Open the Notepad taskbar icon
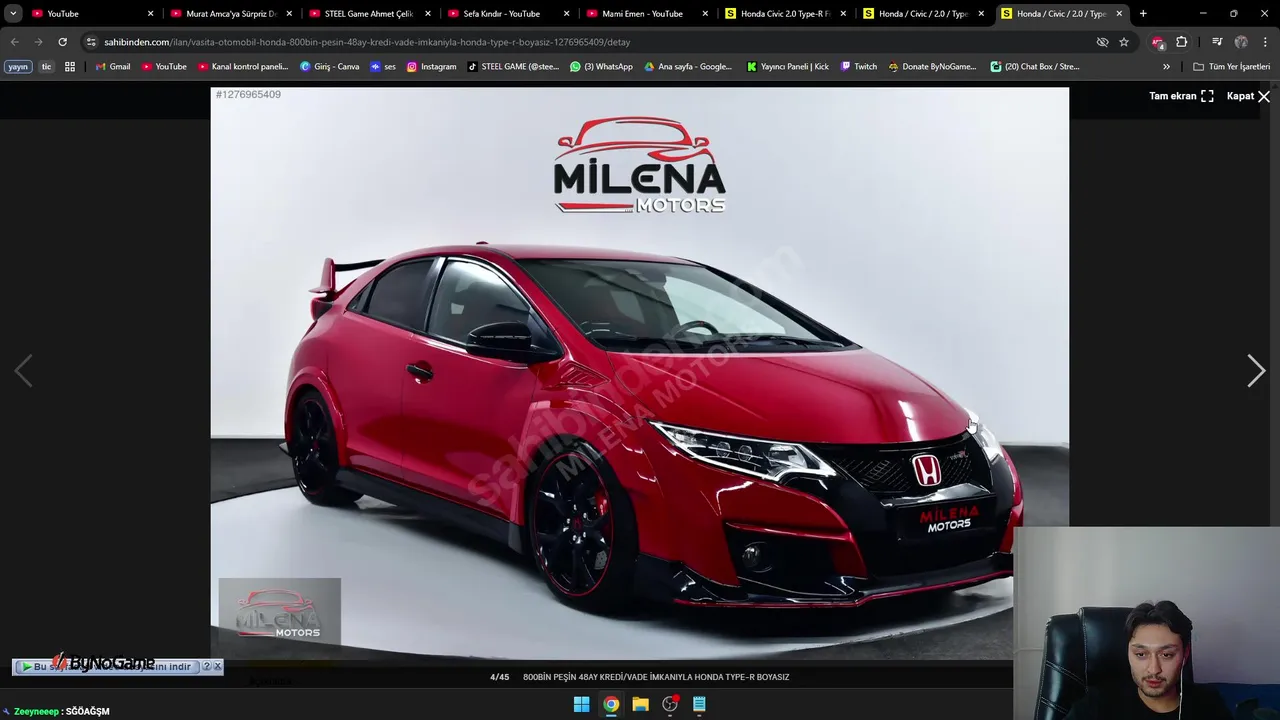This screenshot has width=1280, height=720. pos(699,704)
